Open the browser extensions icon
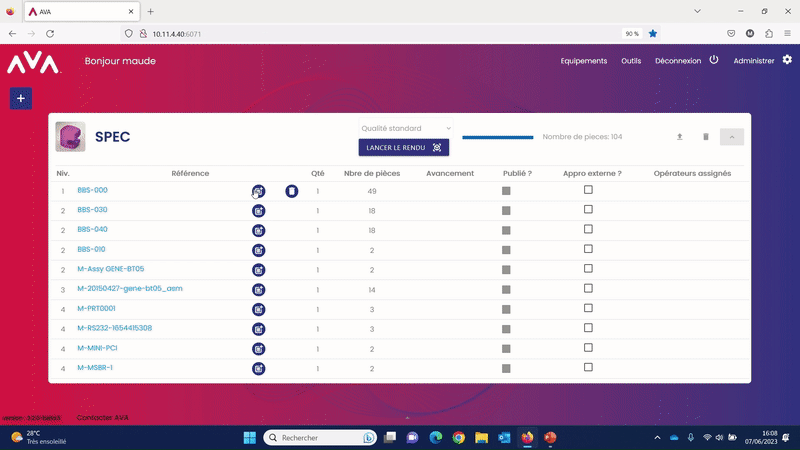The width and height of the screenshot is (800, 450). tap(769, 34)
